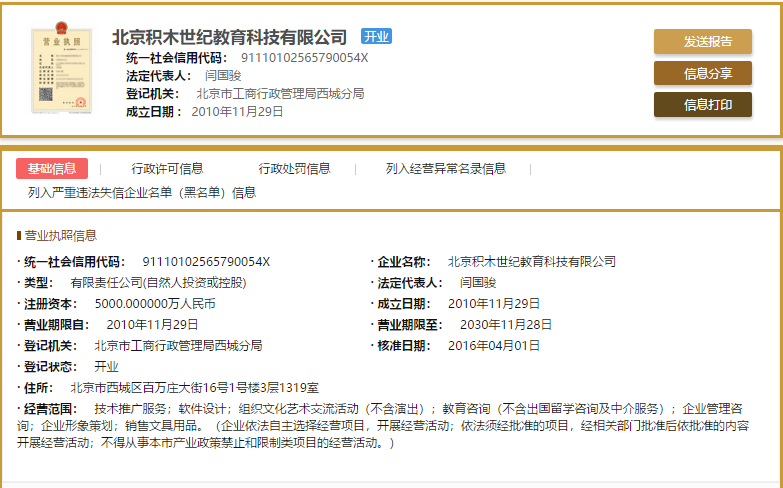
Task: Click the 5000.000000万人民币 registered capital value
Action: [155, 303]
